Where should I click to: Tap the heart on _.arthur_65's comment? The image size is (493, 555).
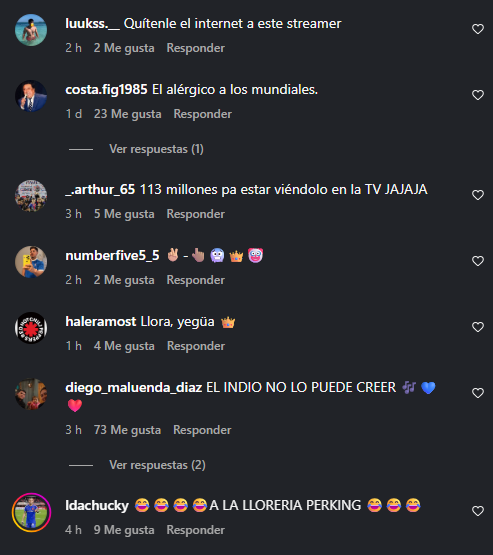coord(478,195)
